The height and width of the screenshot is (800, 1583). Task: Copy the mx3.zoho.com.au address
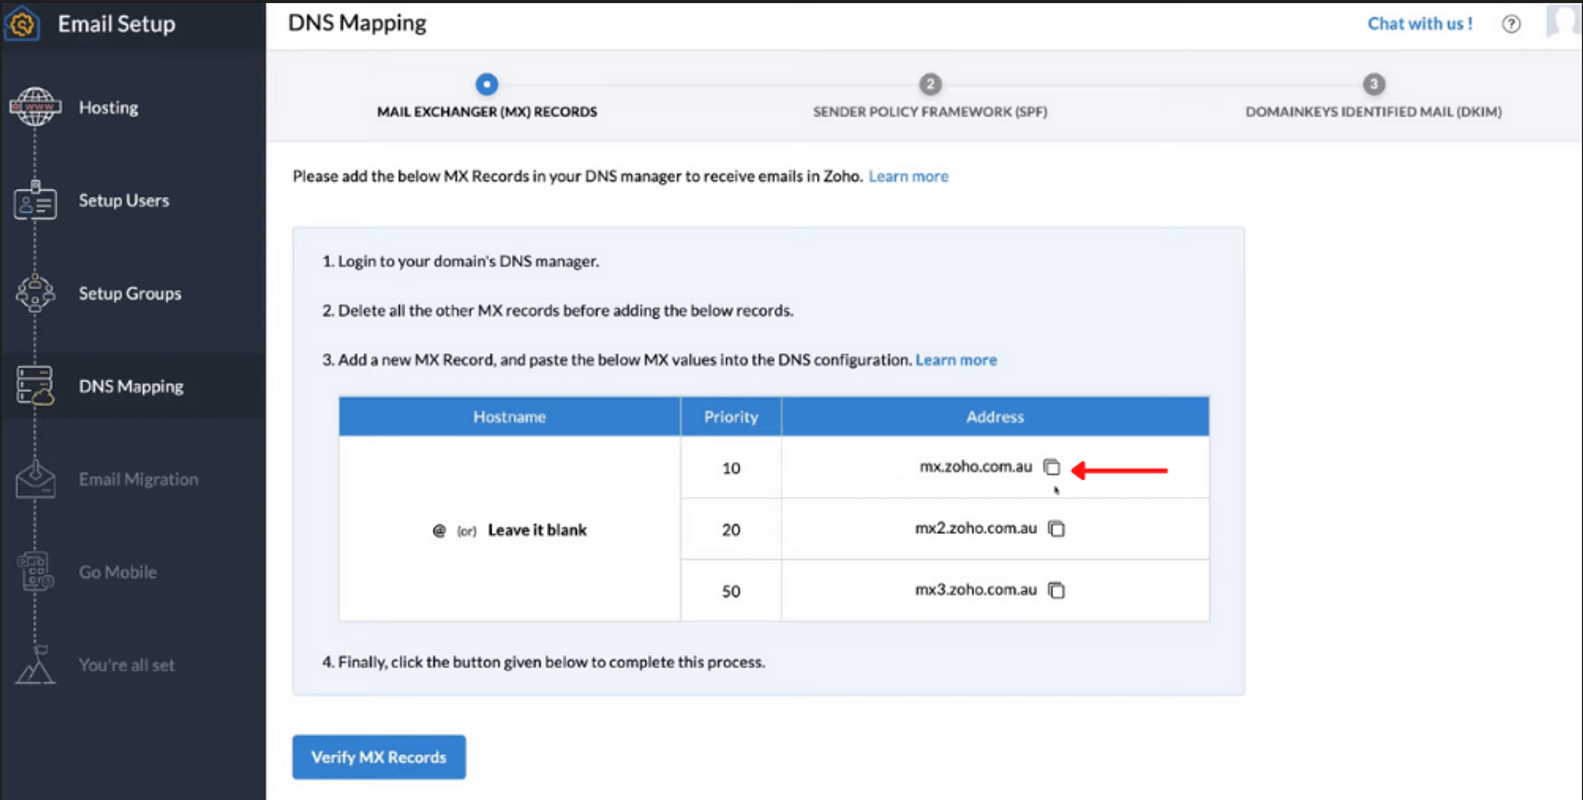(1056, 590)
